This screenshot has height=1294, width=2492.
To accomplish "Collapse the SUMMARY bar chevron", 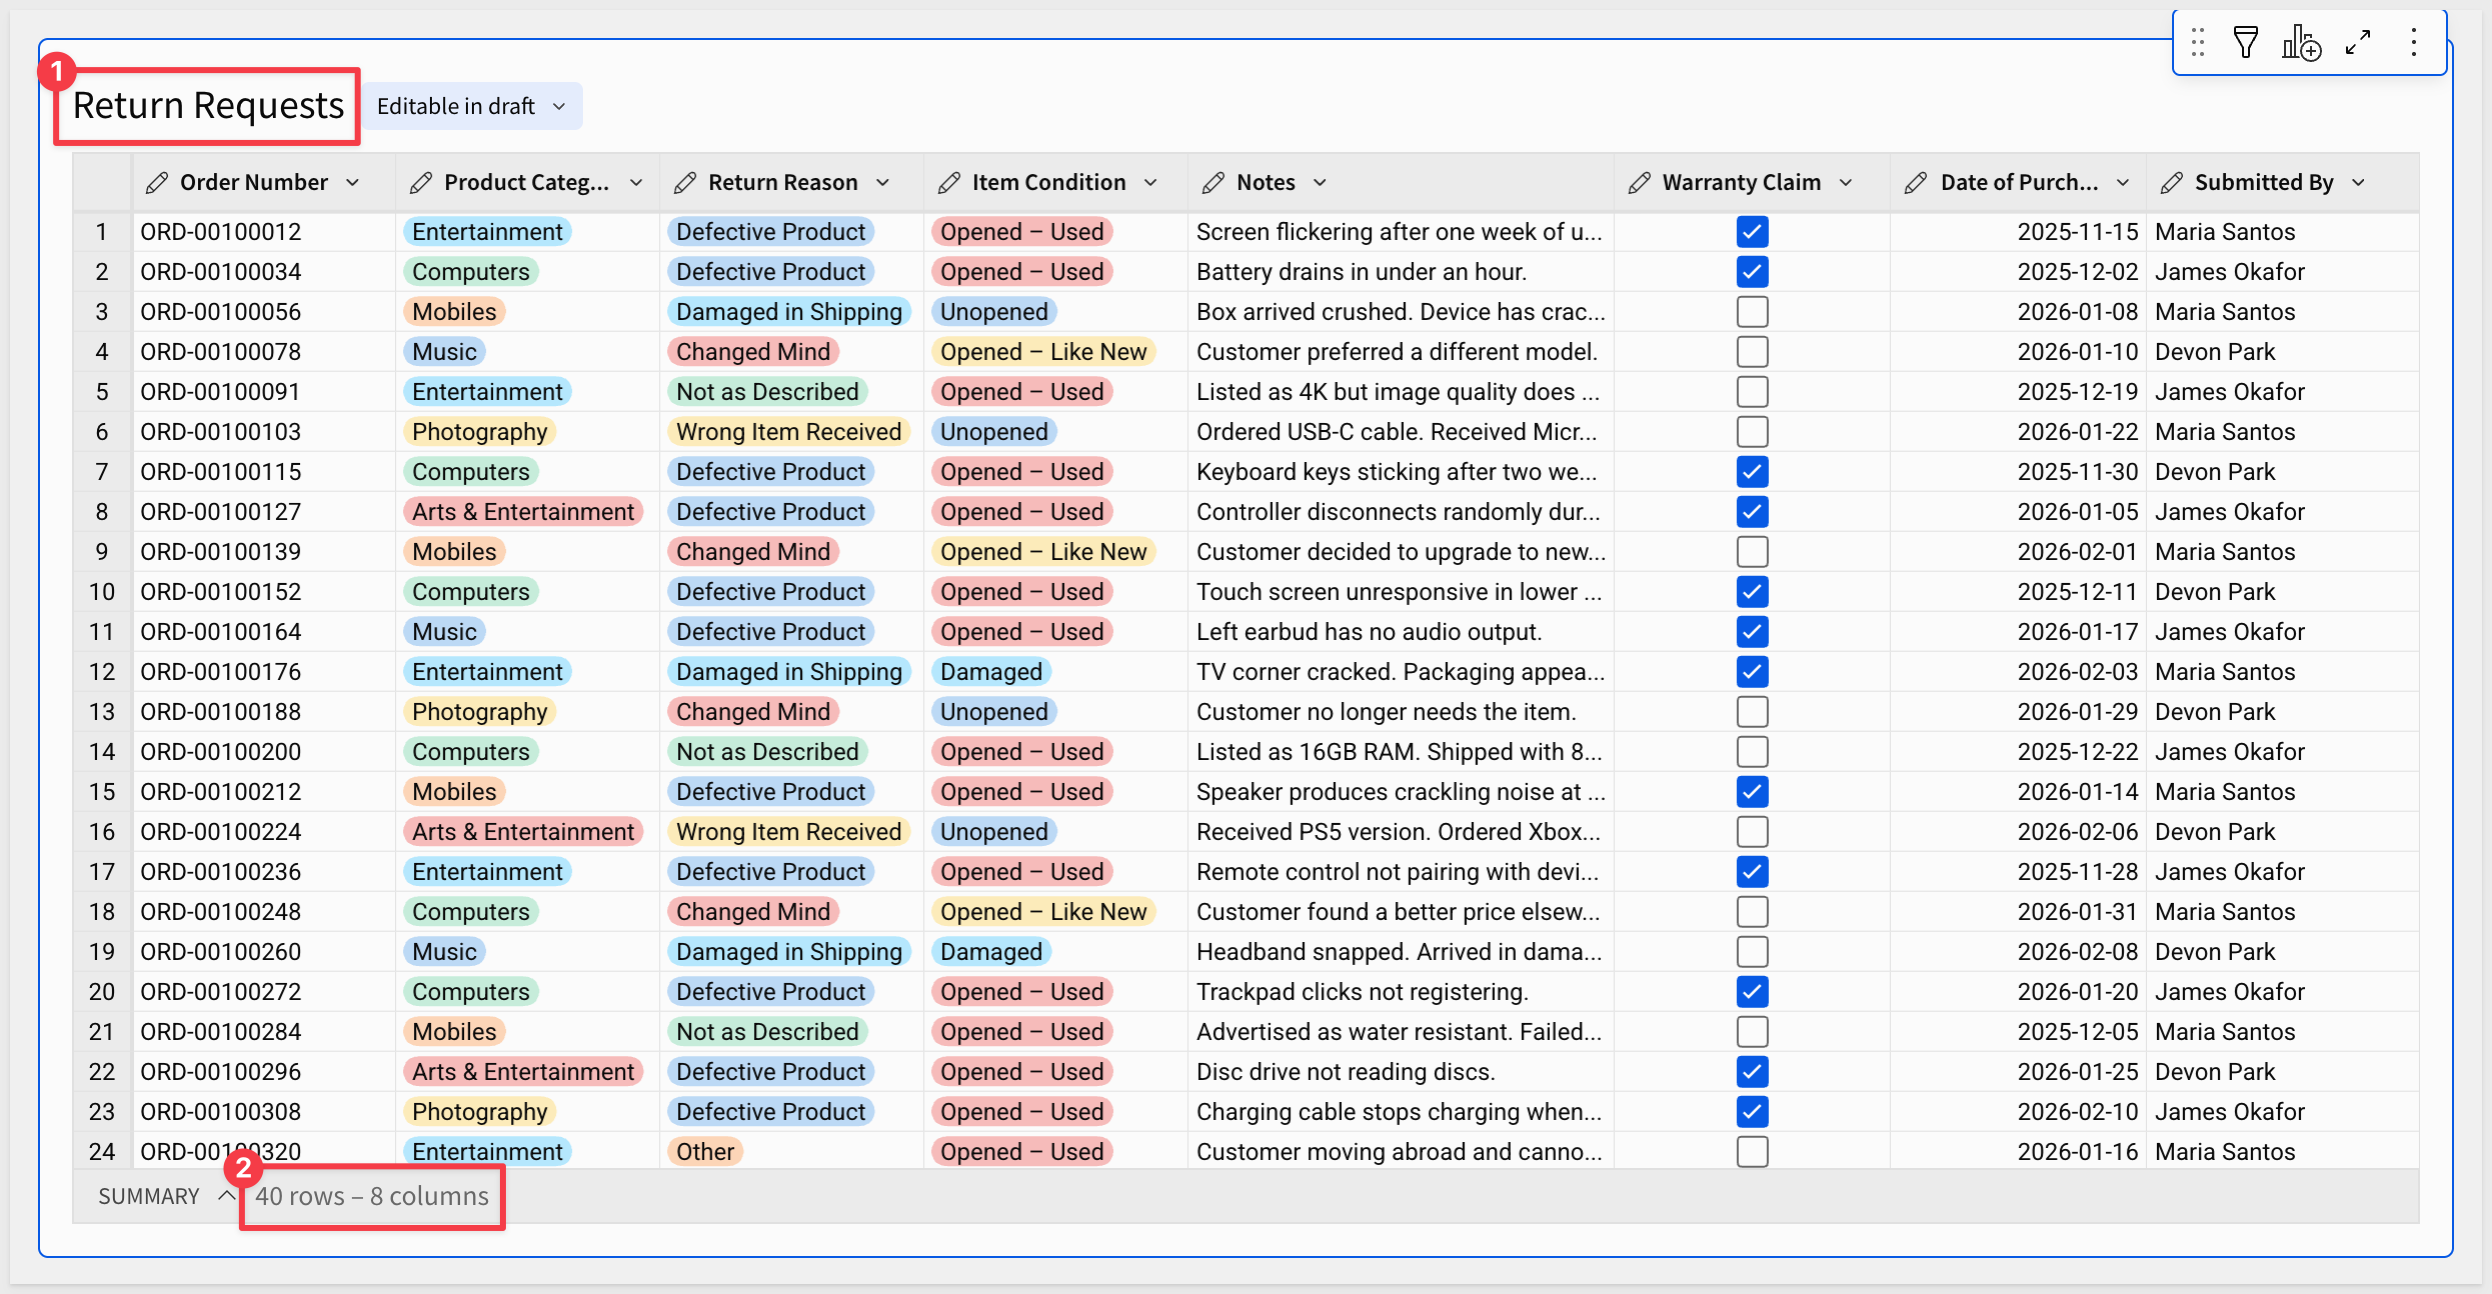I will click(x=226, y=1196).
